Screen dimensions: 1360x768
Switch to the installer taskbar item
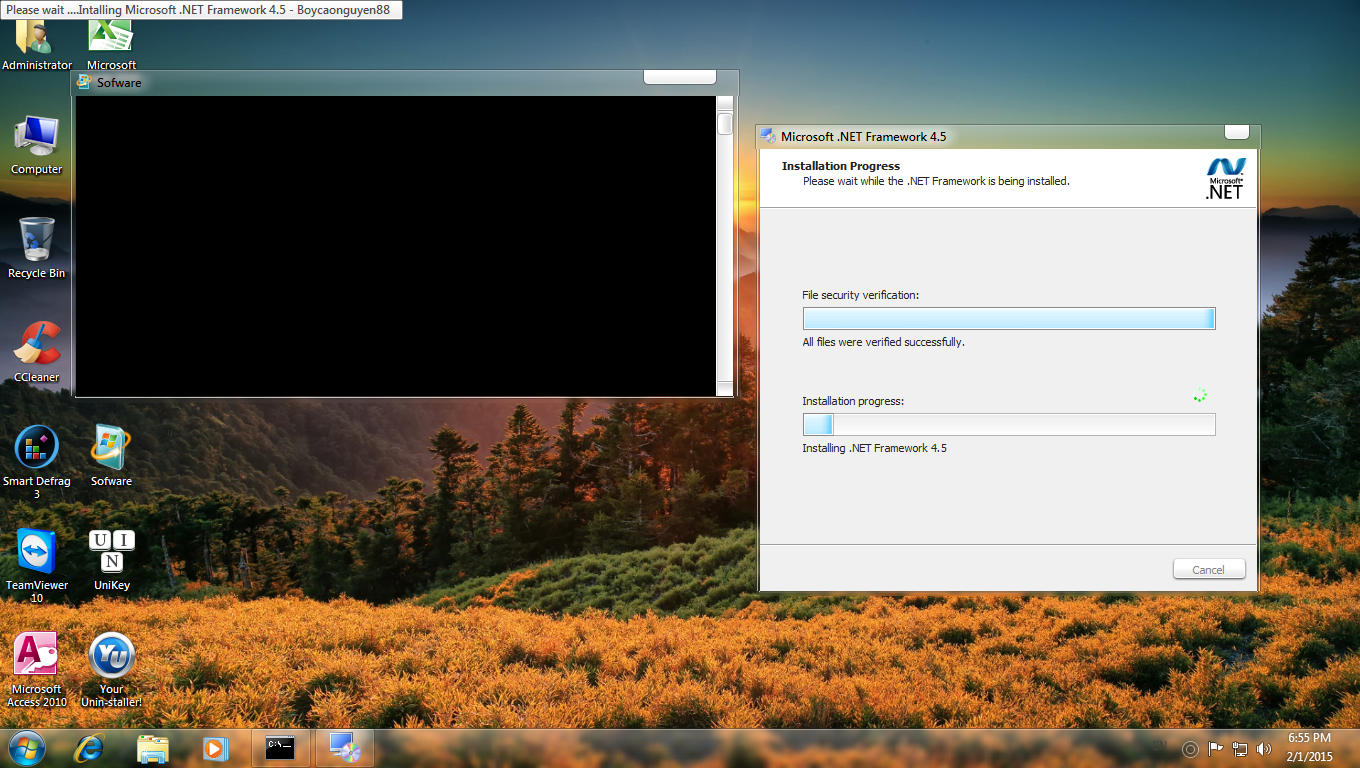[x=345, y=748]
